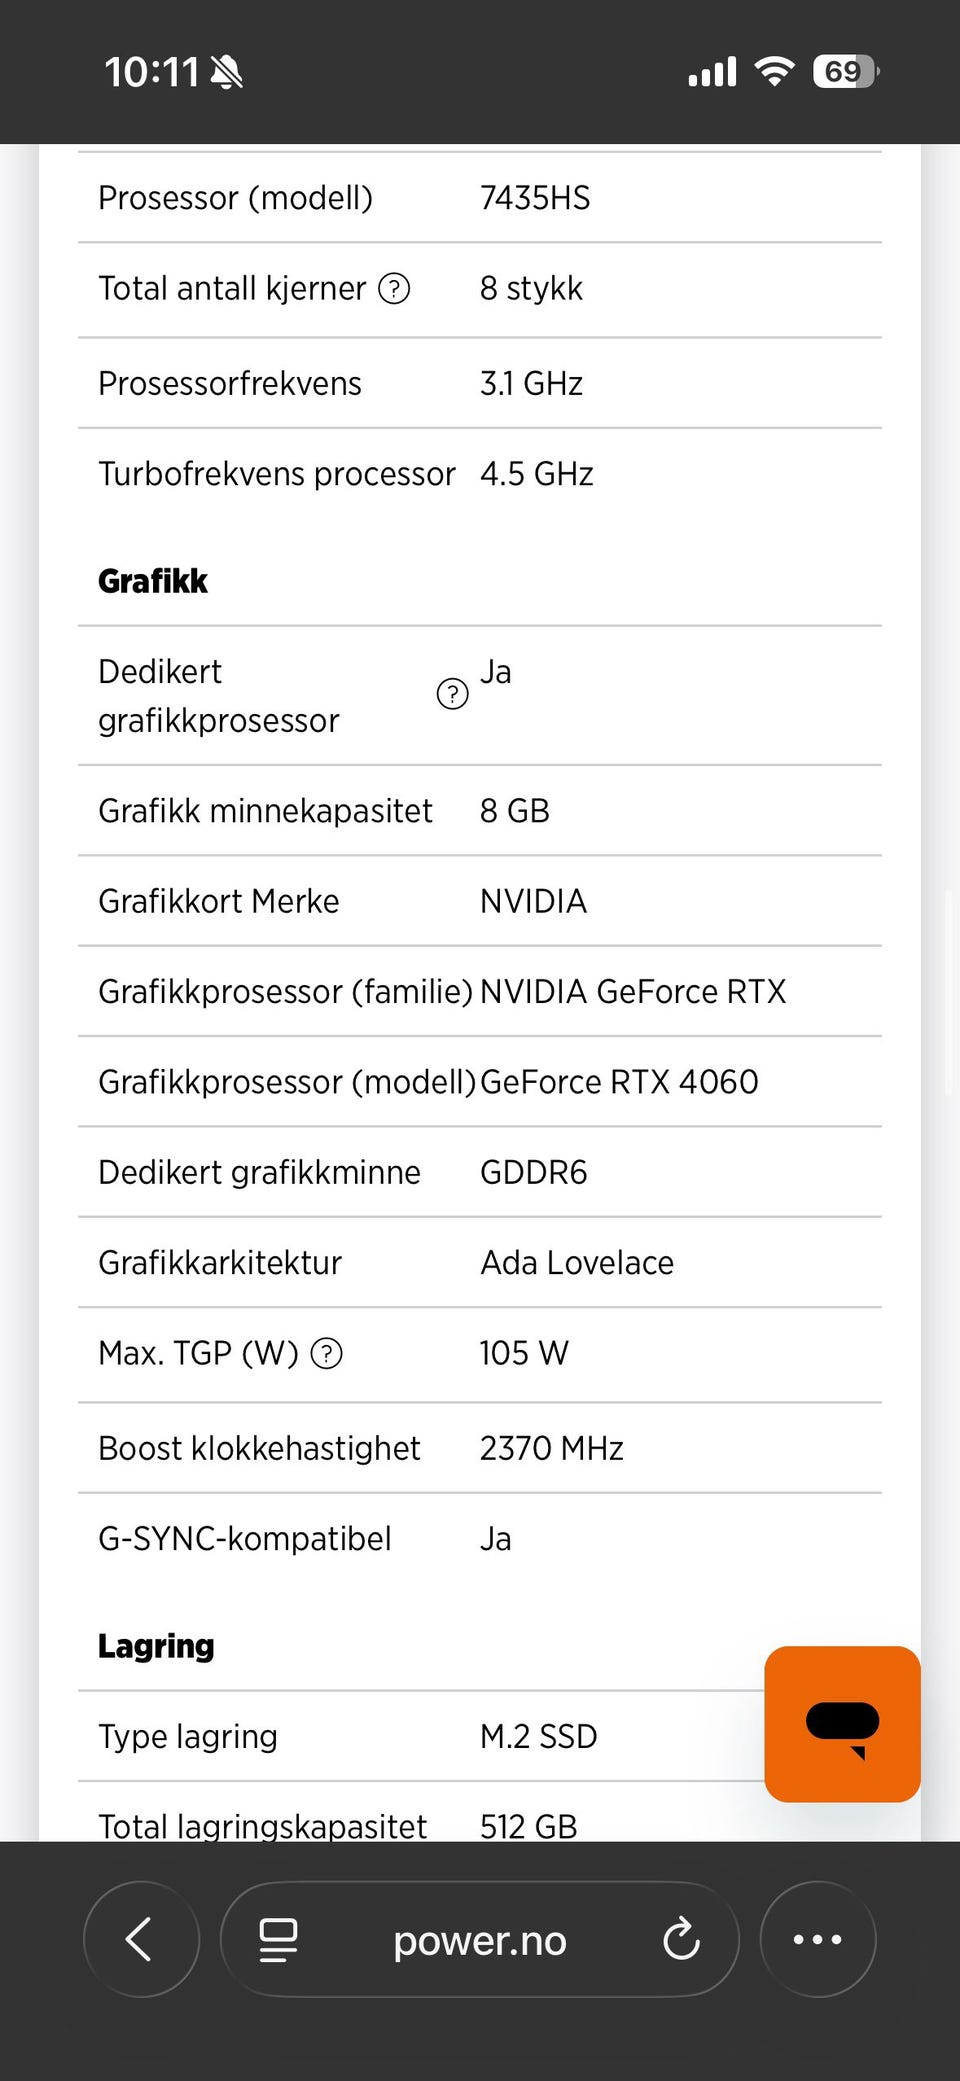Reload the power.no page
The height and width of the screenshot is (2081, 960).
(x=681, y=1939)
